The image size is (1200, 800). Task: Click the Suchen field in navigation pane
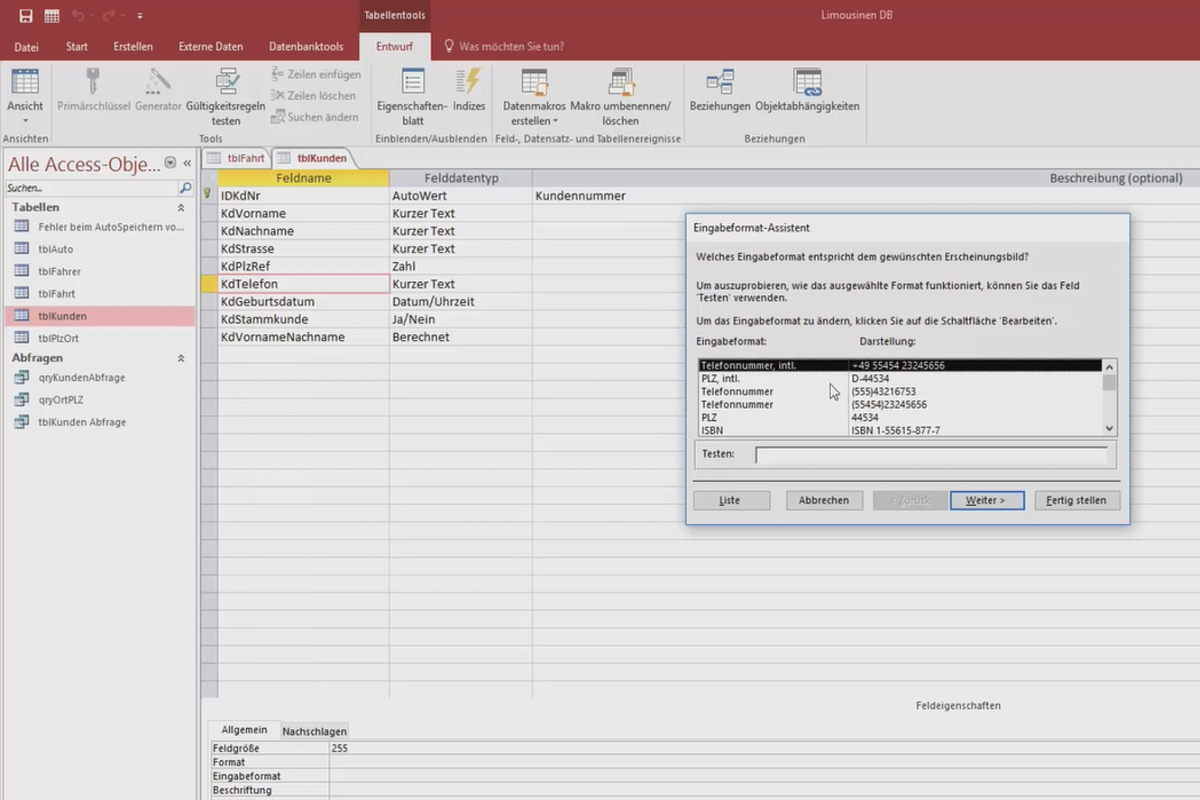point(91,188)
